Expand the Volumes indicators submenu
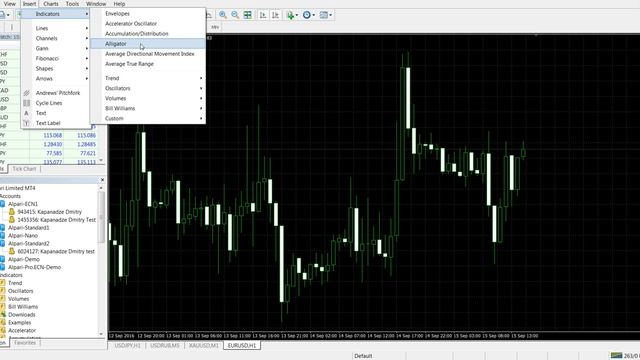Image resolution: width=640 pixels, height=360 pixels. (x=148, y=98)
